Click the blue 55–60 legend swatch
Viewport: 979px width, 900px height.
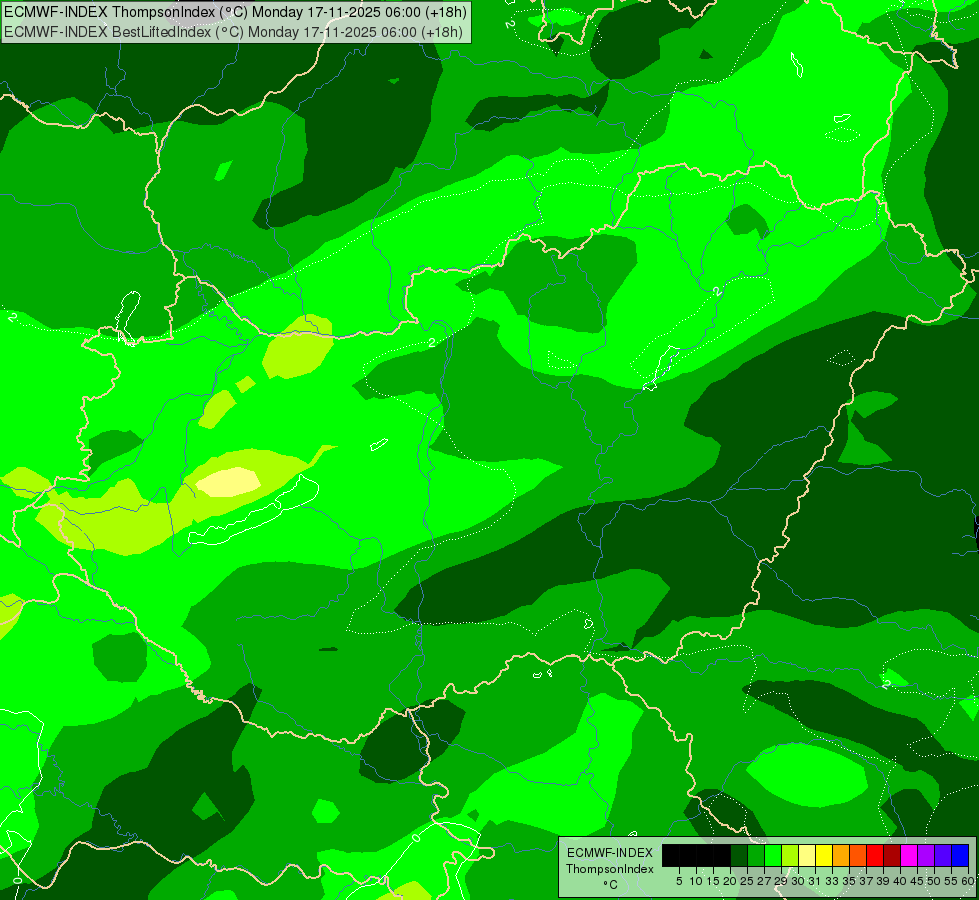click(960, 855)
